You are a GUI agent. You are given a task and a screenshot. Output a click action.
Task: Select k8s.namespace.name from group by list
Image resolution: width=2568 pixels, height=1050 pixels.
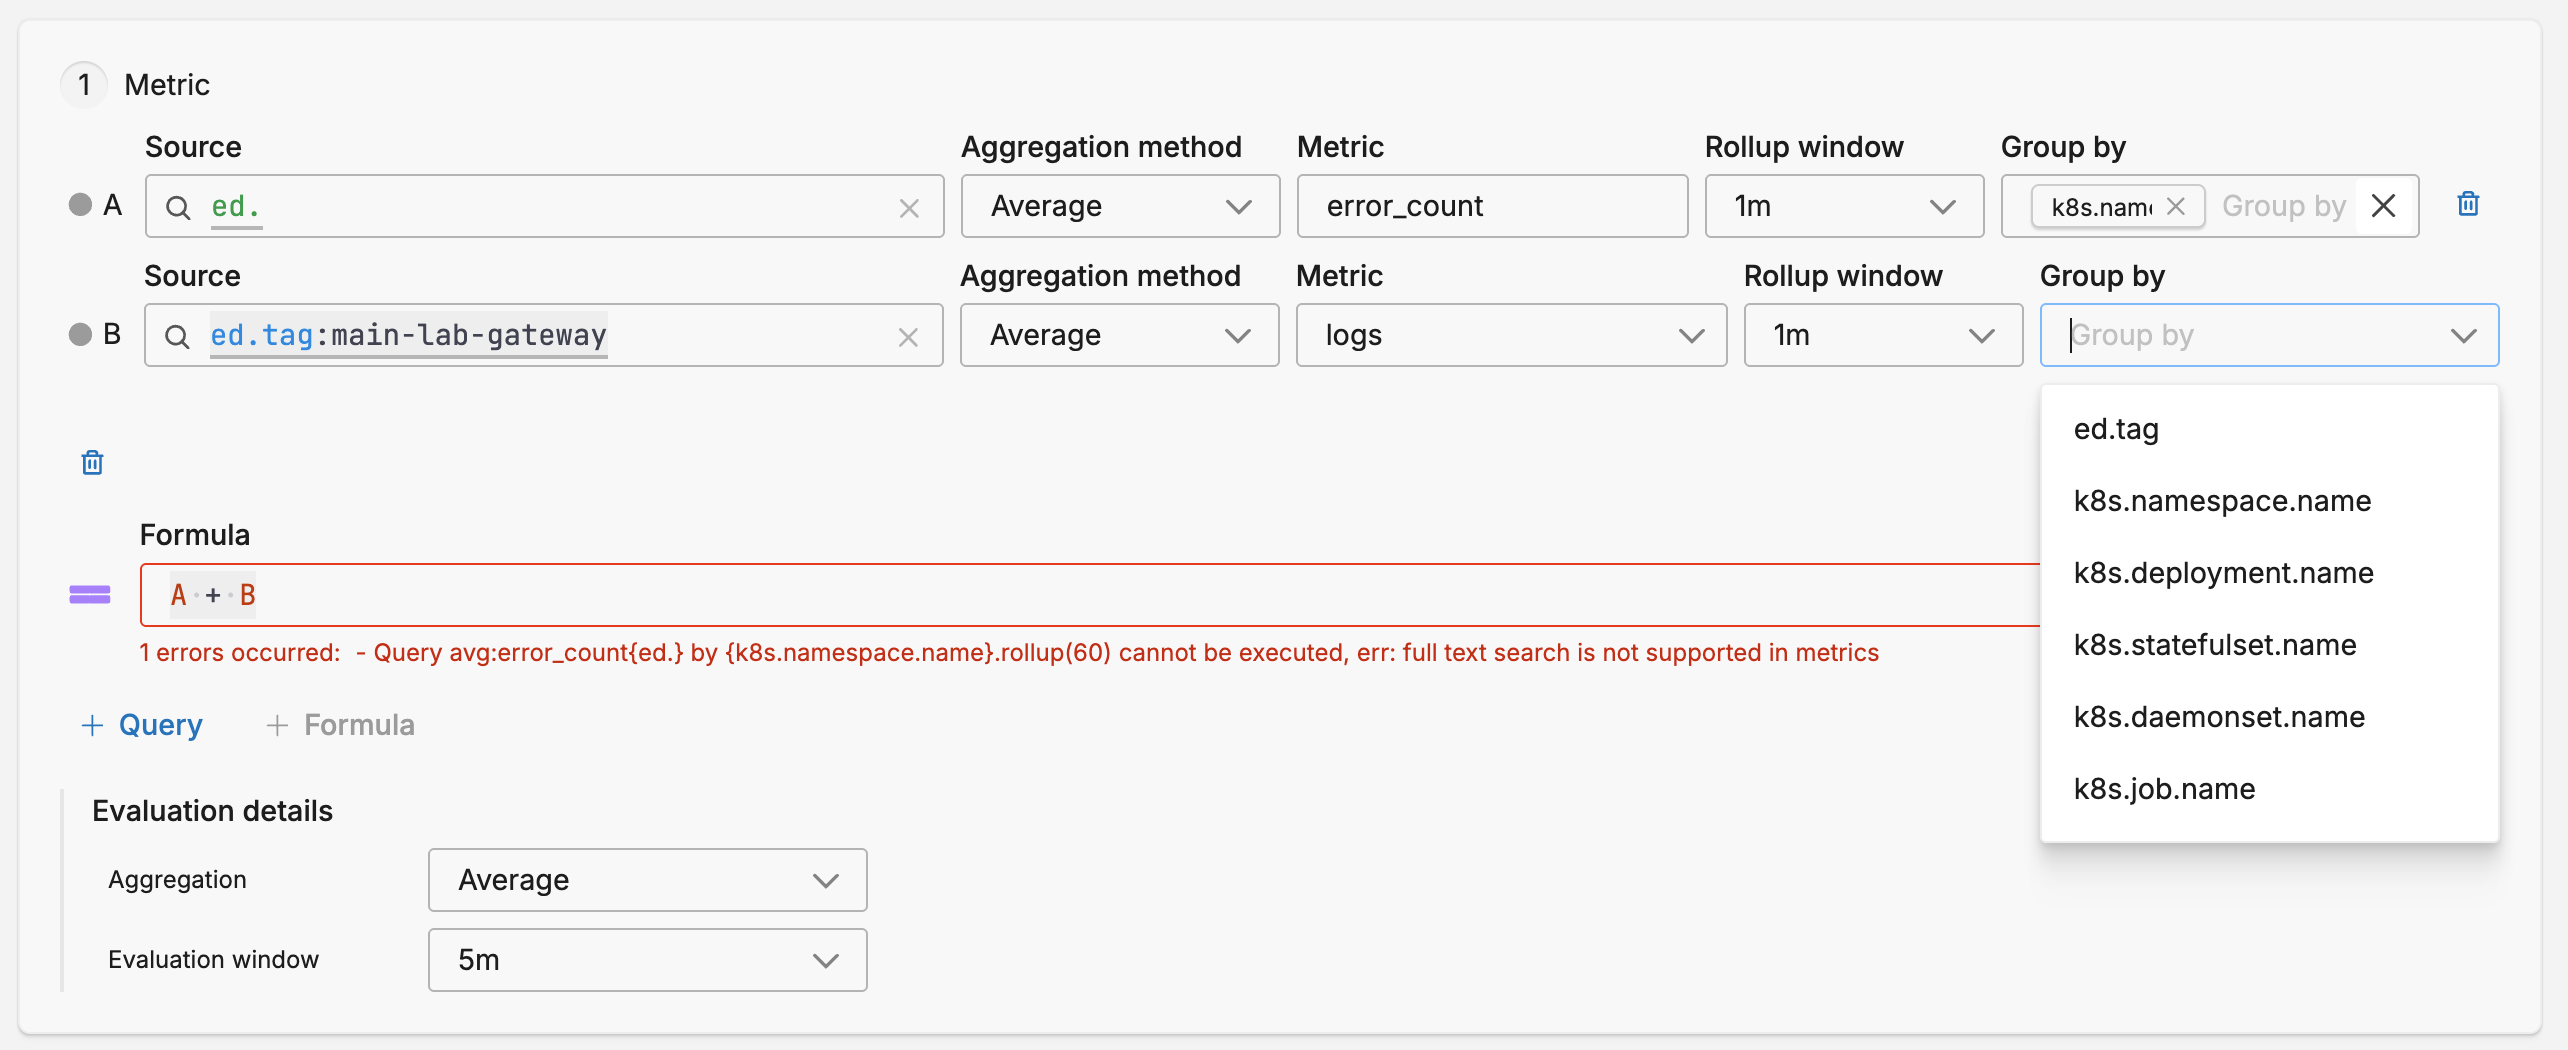click(2221, 501)
